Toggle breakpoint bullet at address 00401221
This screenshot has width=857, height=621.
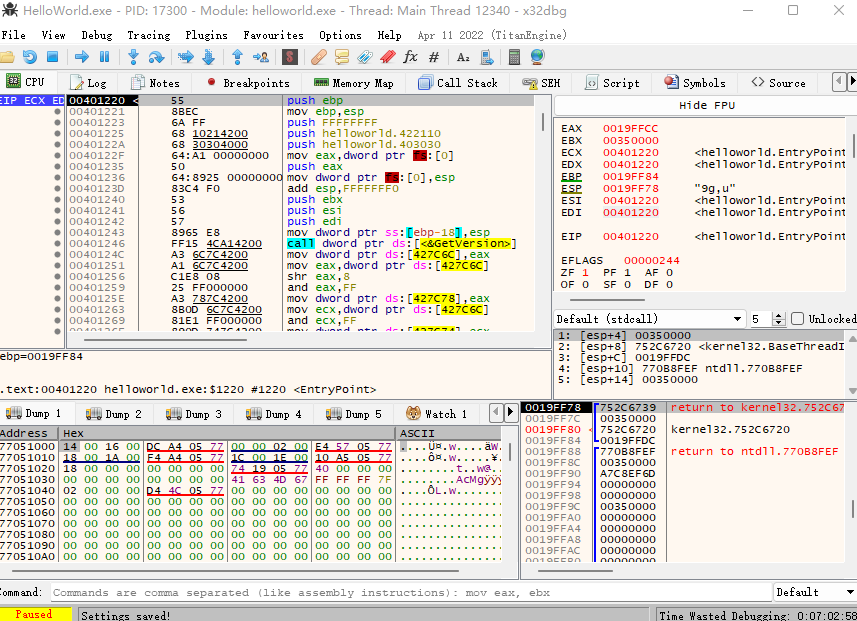coord(57,112)
